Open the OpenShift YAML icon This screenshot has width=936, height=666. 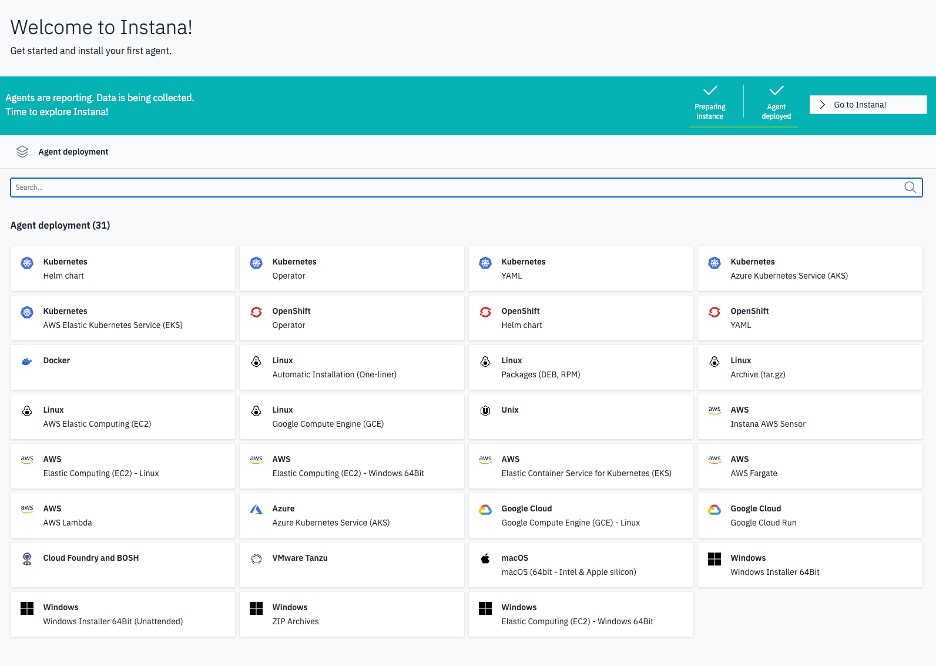[715, 312]
